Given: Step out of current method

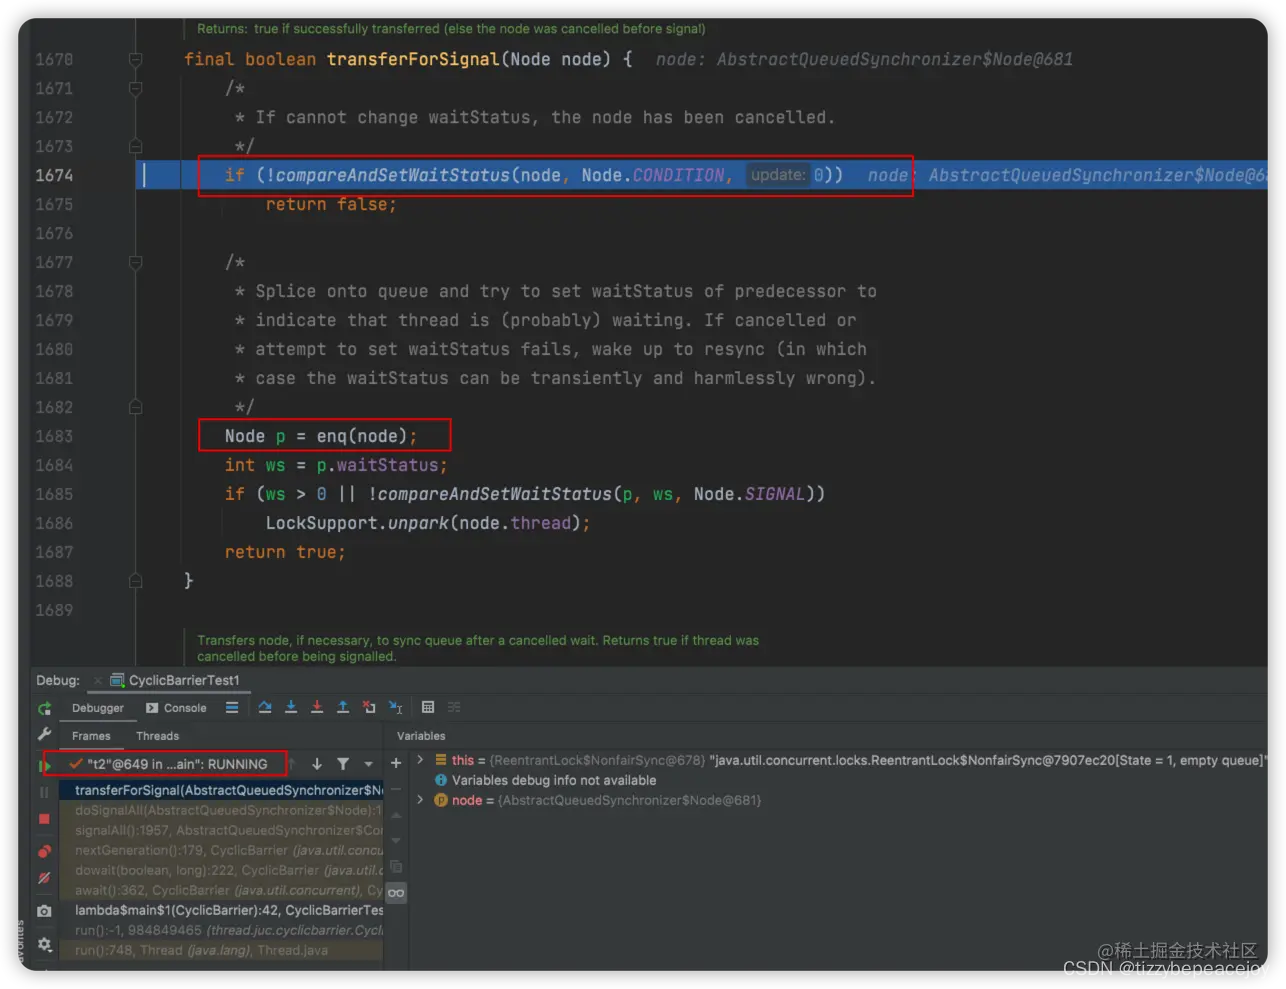Looking at the screenshot, I should 343,707.
